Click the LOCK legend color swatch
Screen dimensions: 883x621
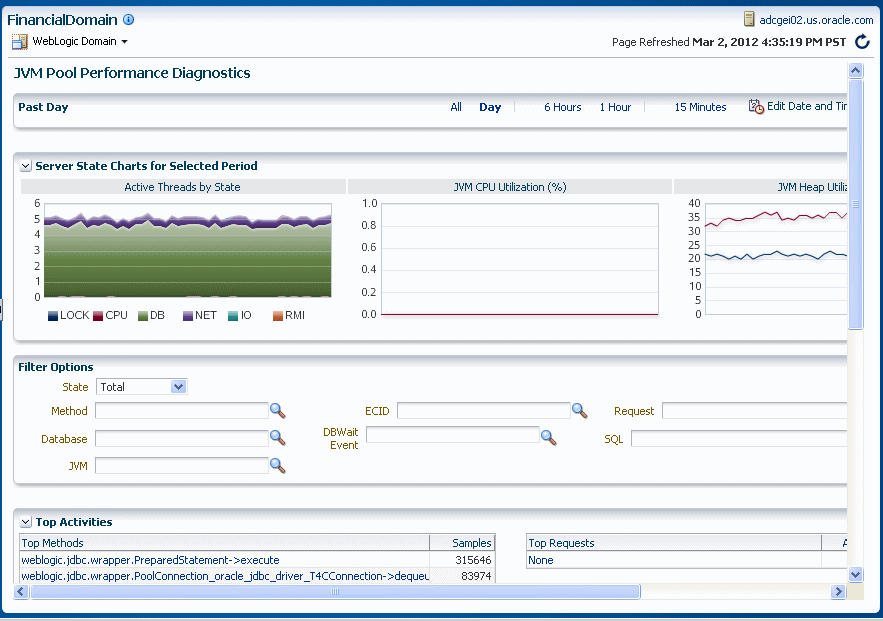click(x=53, y=316)
